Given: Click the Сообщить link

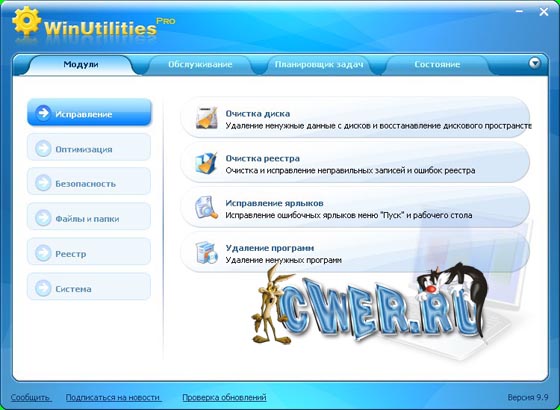Looking at the screenshot, I should (31, 397).
